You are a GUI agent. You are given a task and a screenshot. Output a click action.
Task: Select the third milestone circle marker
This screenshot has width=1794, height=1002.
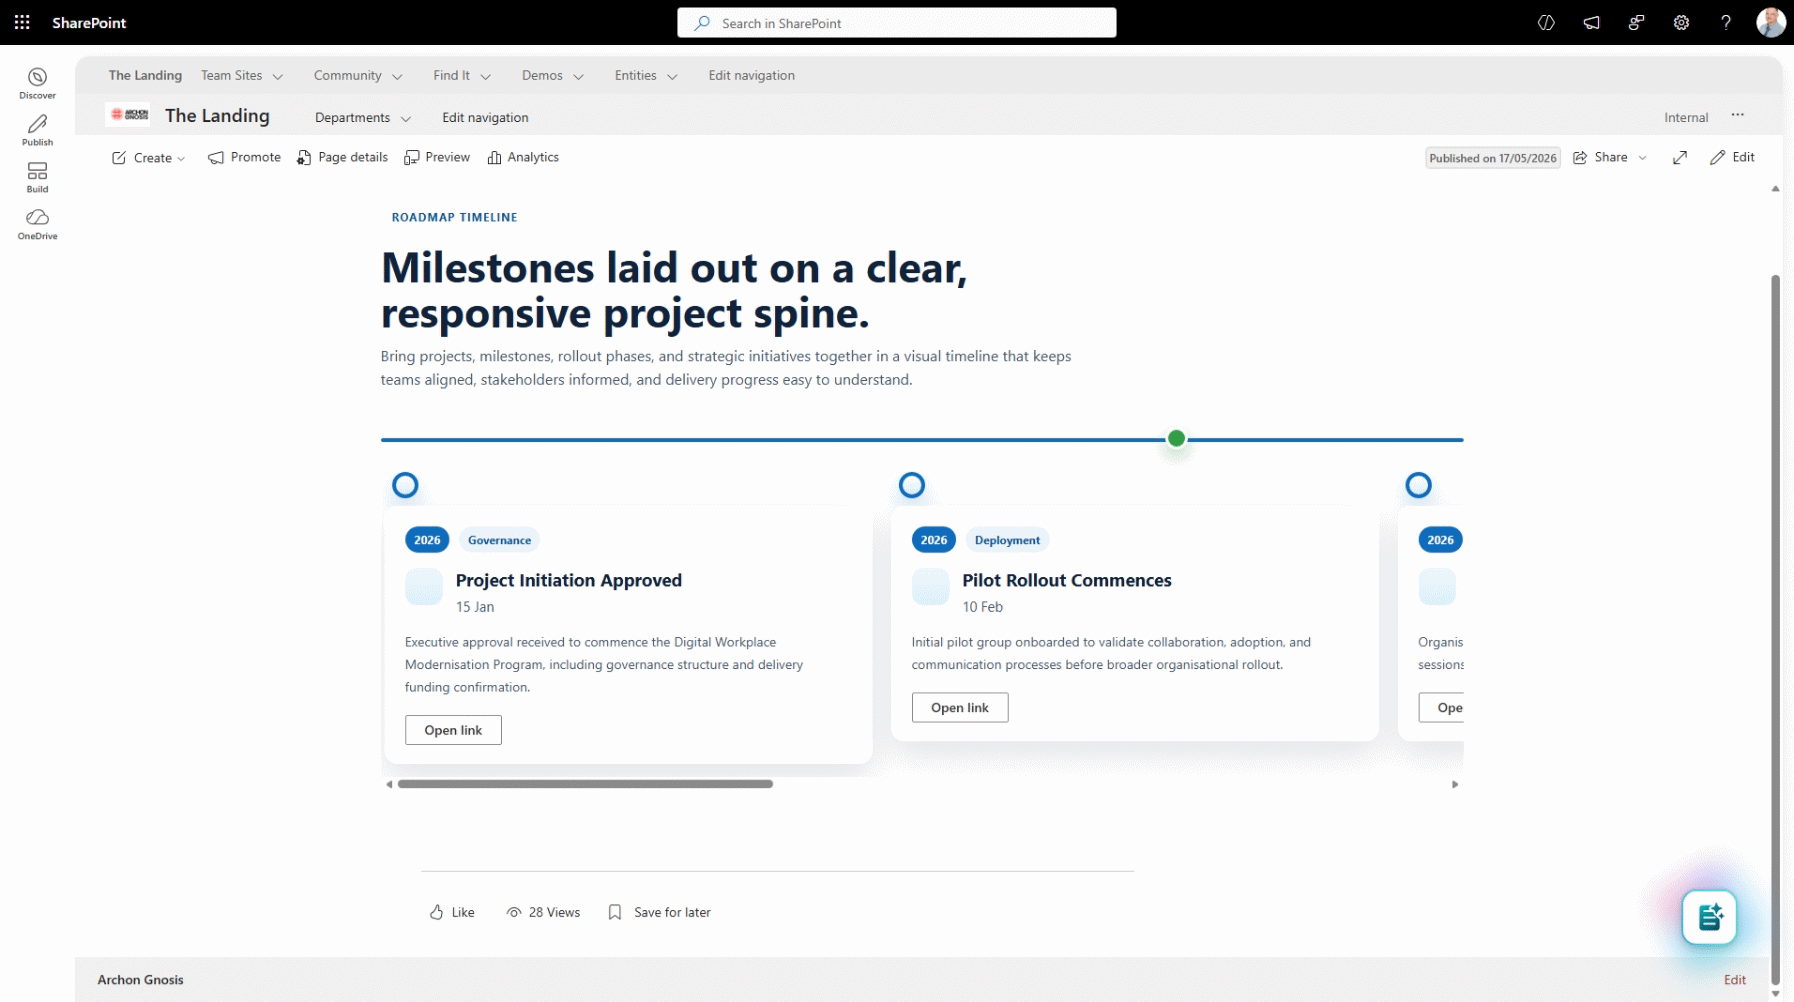[x=1418, y=486]
